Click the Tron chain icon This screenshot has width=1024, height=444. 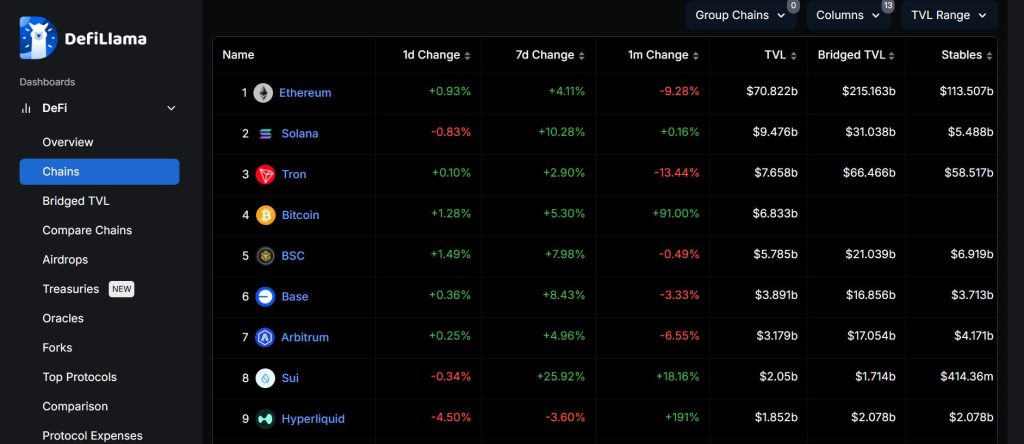coord(265,174)
